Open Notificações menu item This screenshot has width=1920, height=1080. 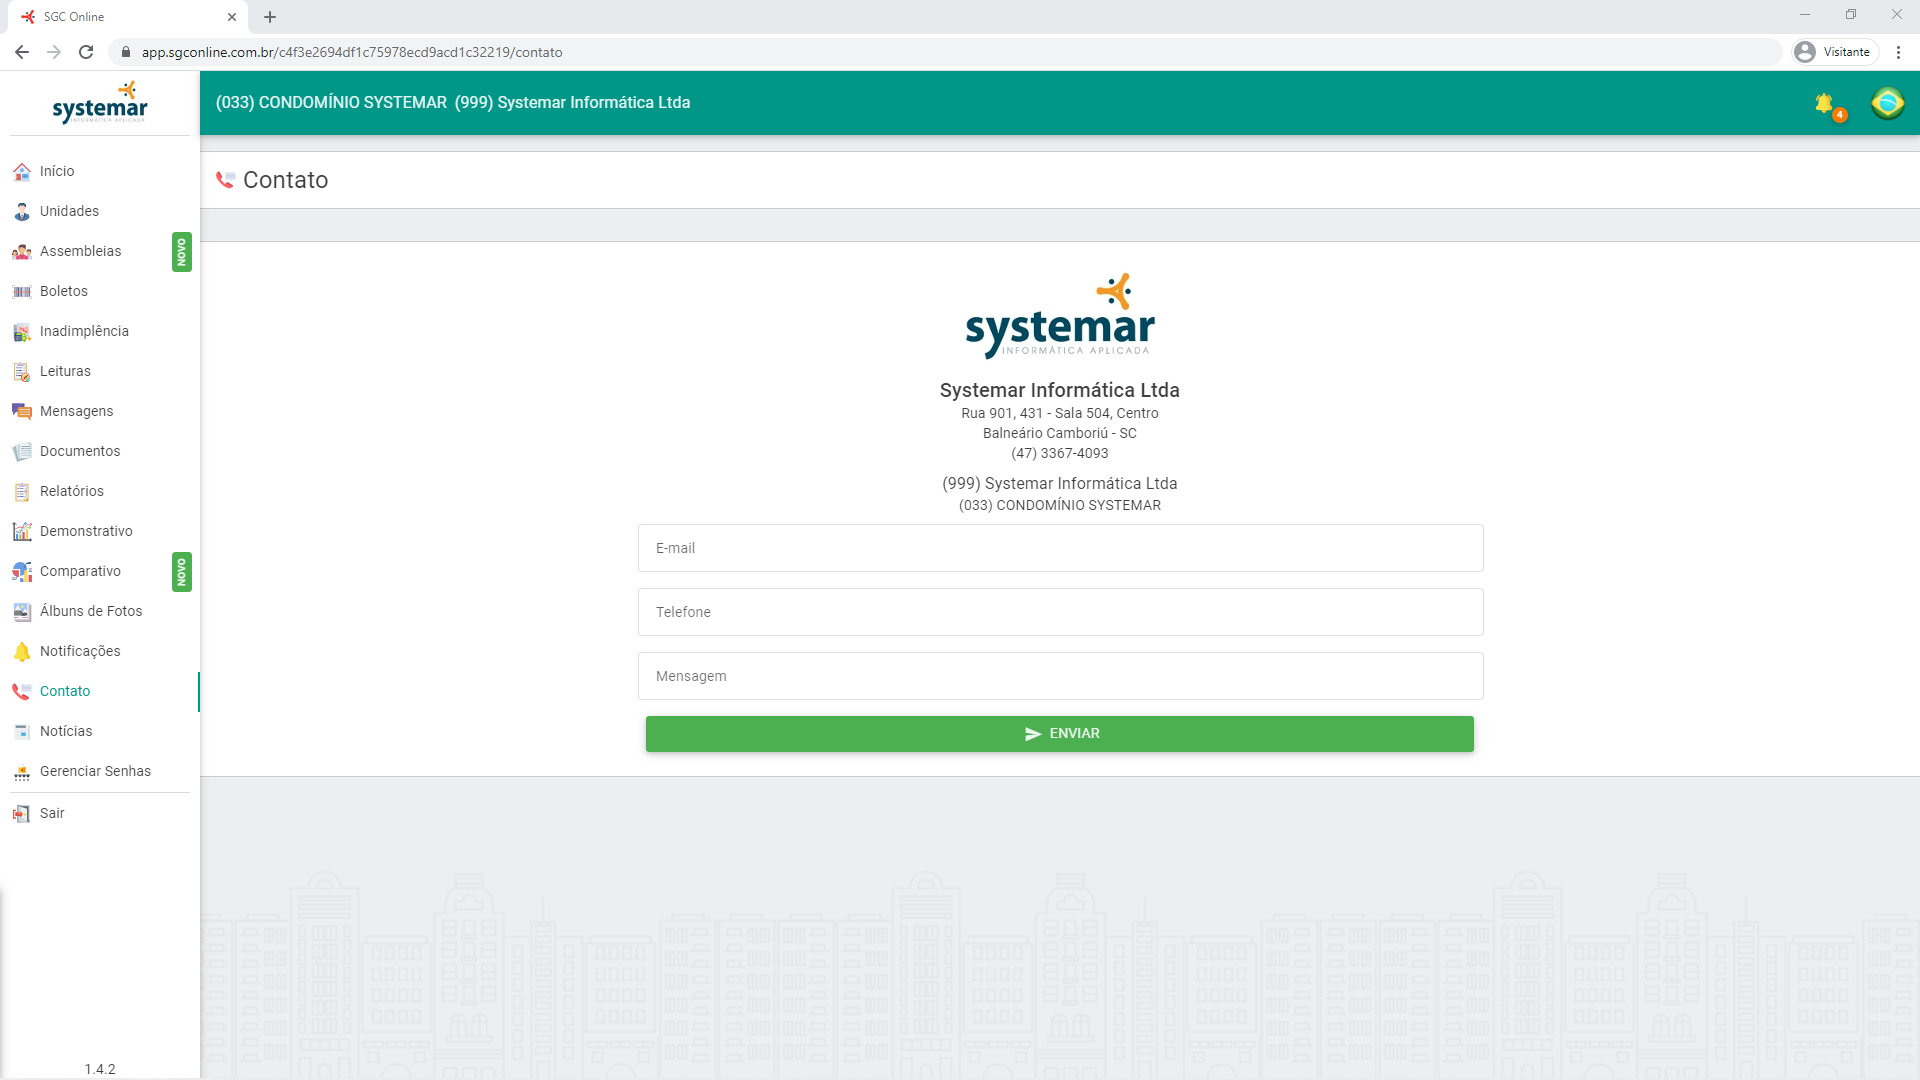tap(80, 651)
